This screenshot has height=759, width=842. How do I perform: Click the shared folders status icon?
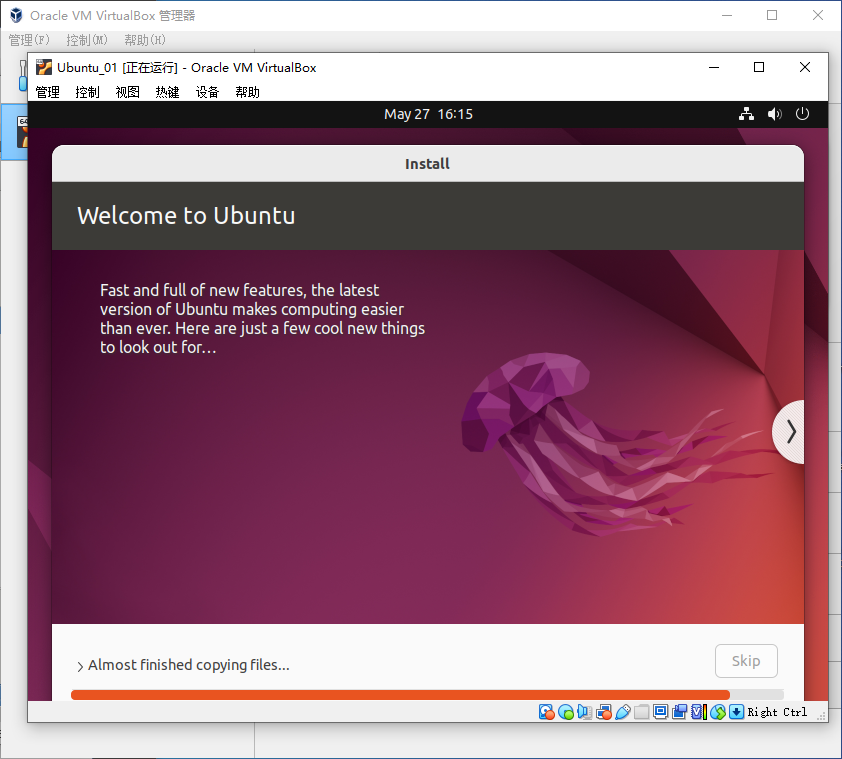click(x=641, y=712)
